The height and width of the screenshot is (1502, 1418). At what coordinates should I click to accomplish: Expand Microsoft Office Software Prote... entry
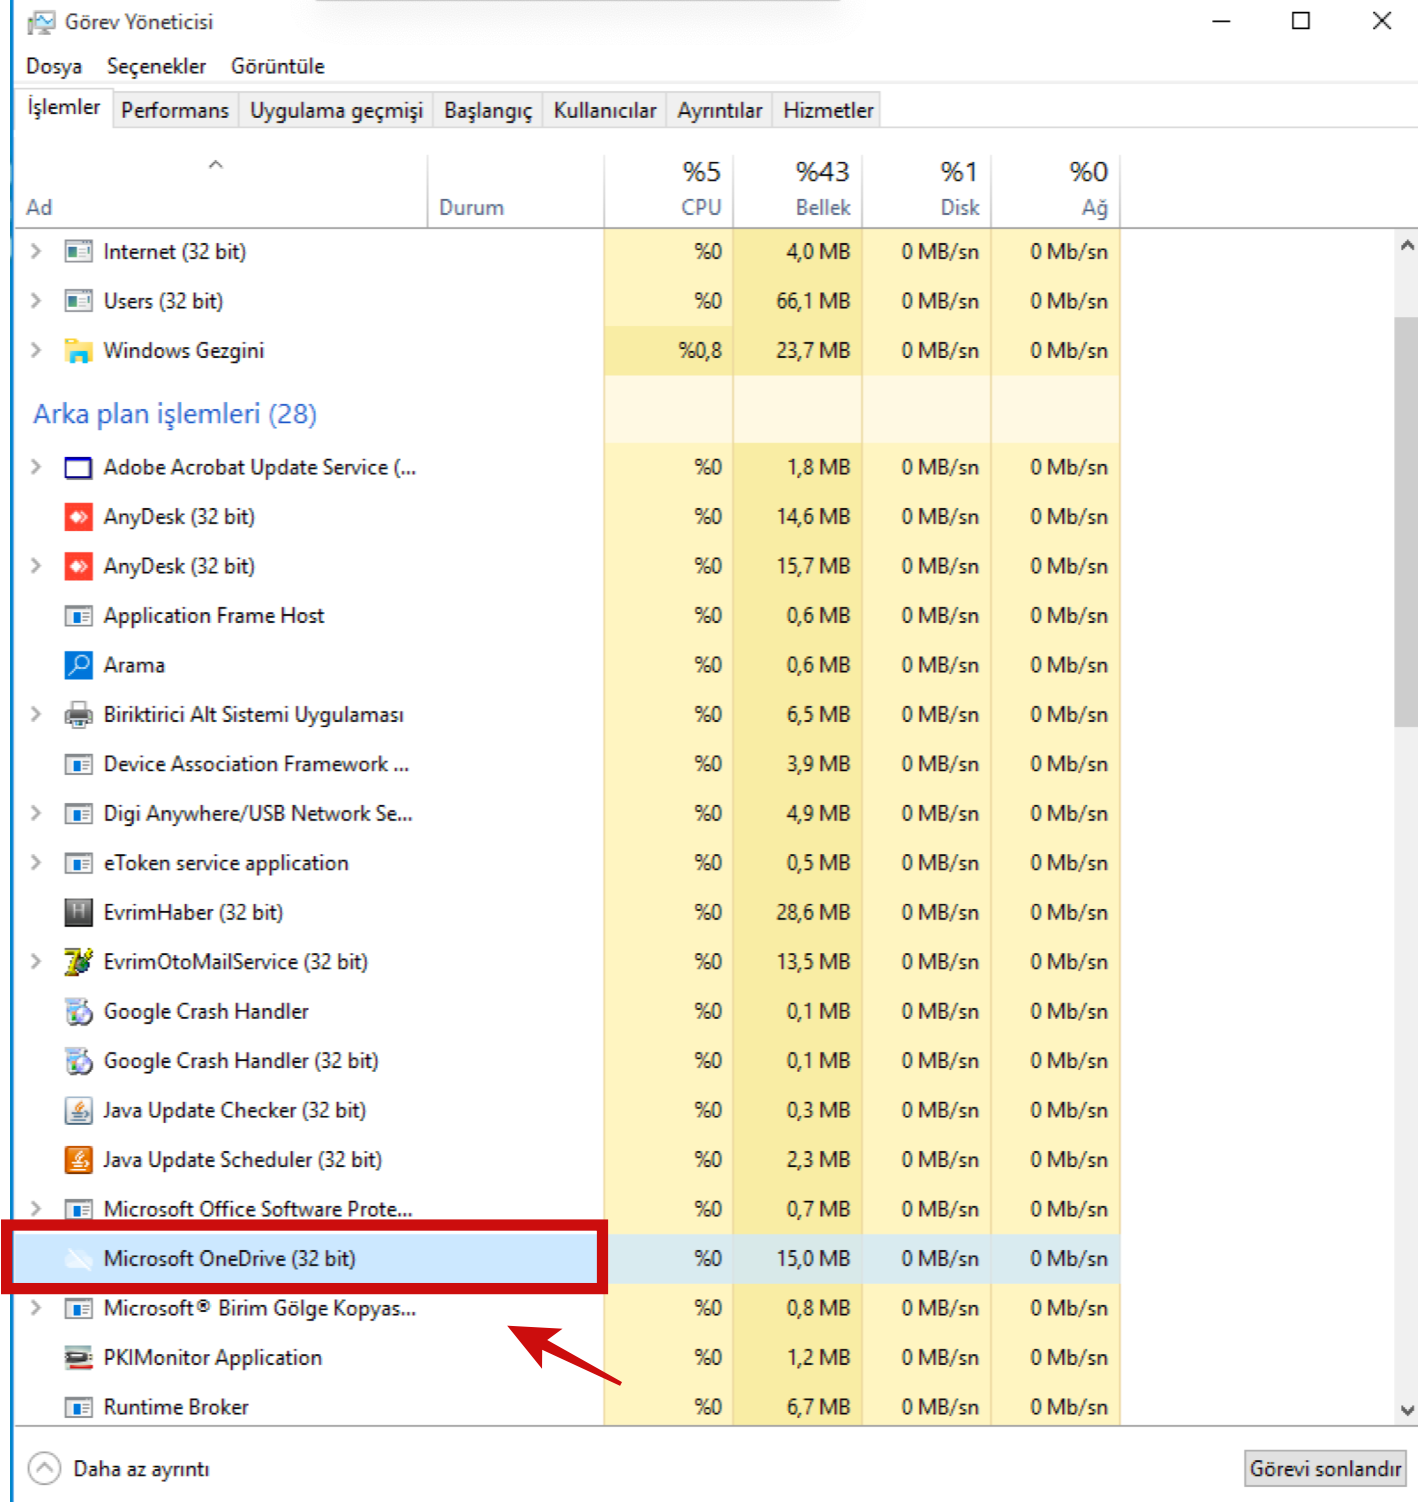(36, 1209)
